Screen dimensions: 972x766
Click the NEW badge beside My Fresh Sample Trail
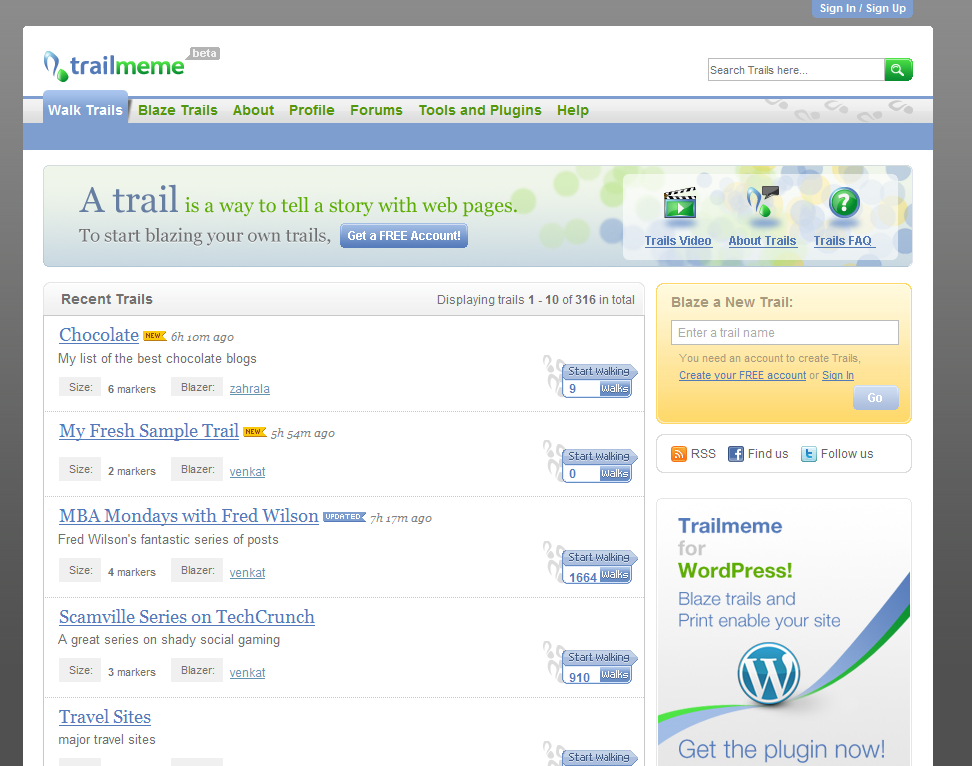point(255,431)
